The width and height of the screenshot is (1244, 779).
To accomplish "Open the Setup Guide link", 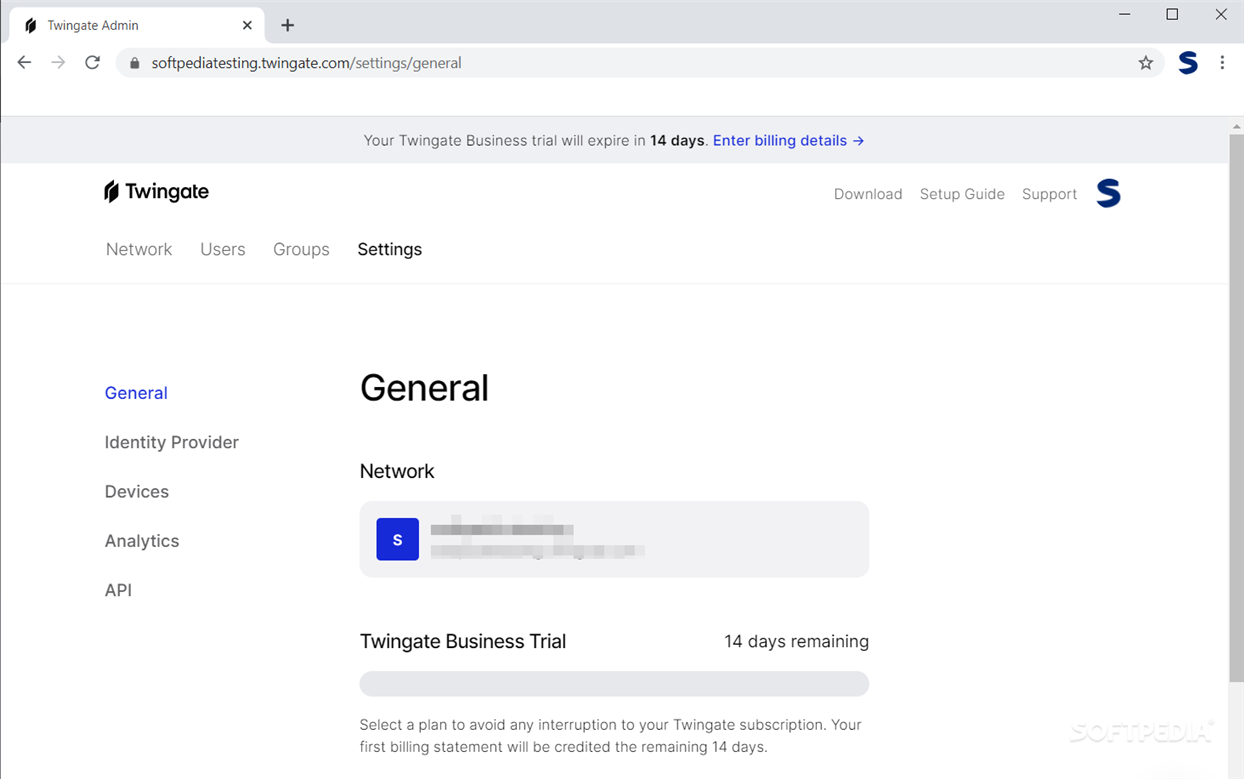I will pyautogui.click(x=962, y=194).
